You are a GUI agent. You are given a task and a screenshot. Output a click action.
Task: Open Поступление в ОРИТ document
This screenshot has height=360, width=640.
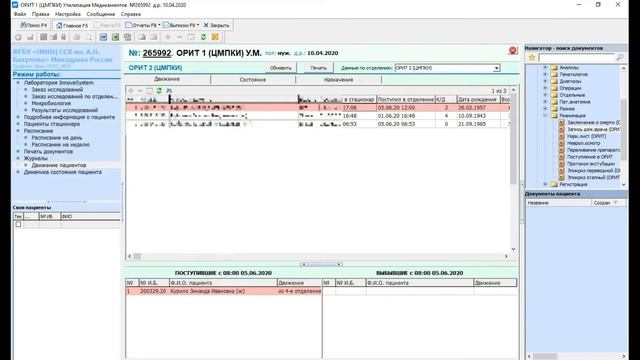point(589,157)
